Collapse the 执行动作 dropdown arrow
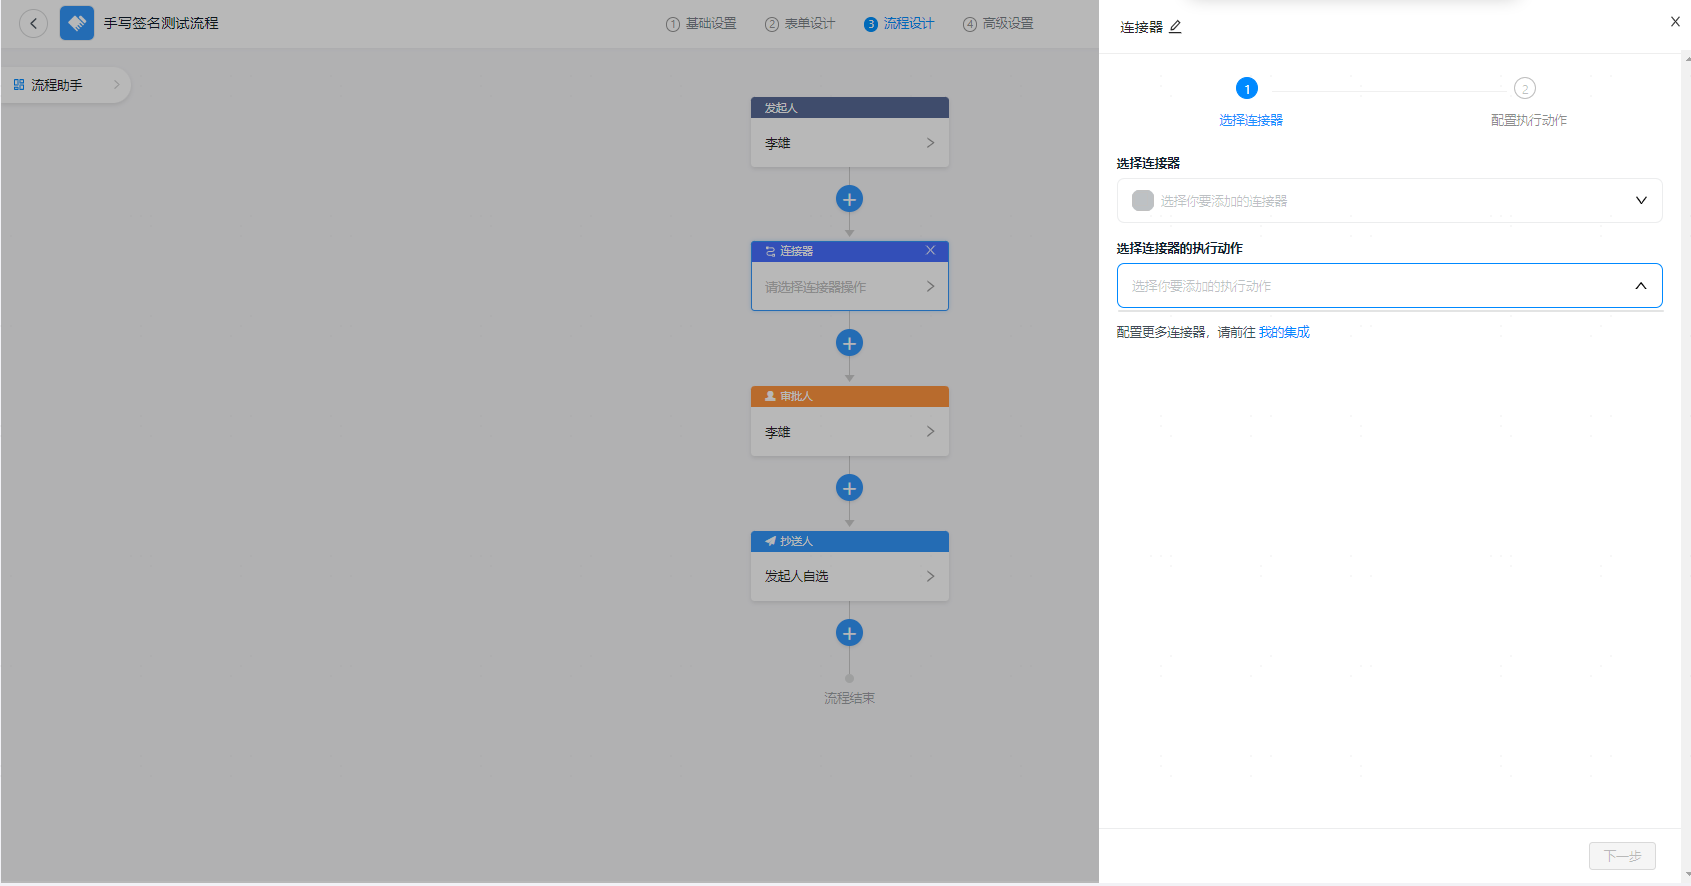 pos(1641,286)
